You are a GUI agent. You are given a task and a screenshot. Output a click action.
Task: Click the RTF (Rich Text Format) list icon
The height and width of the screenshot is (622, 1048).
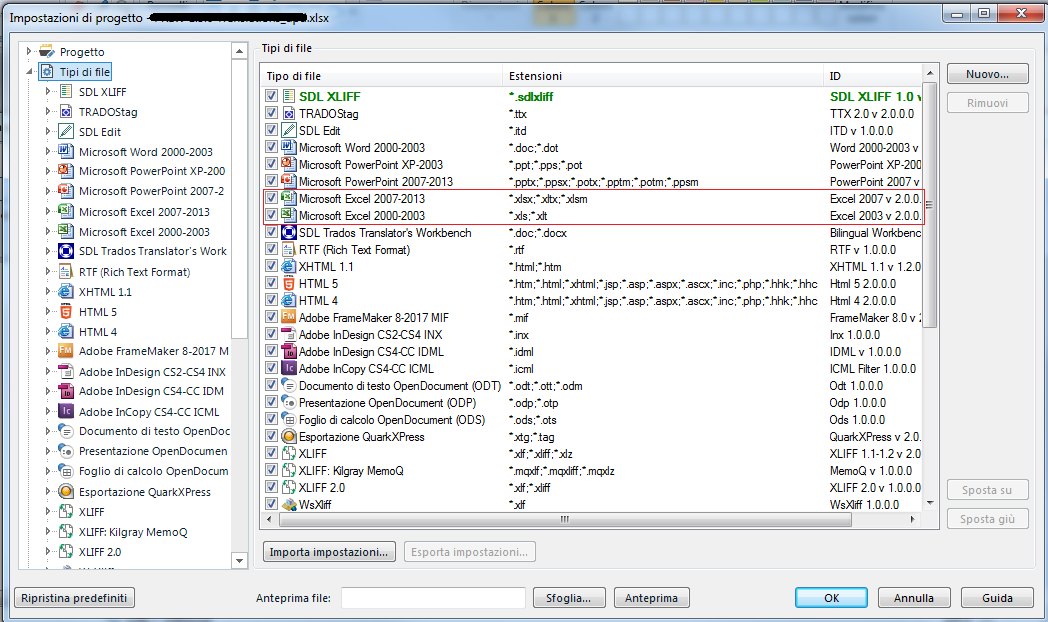(x=288, y=249)
